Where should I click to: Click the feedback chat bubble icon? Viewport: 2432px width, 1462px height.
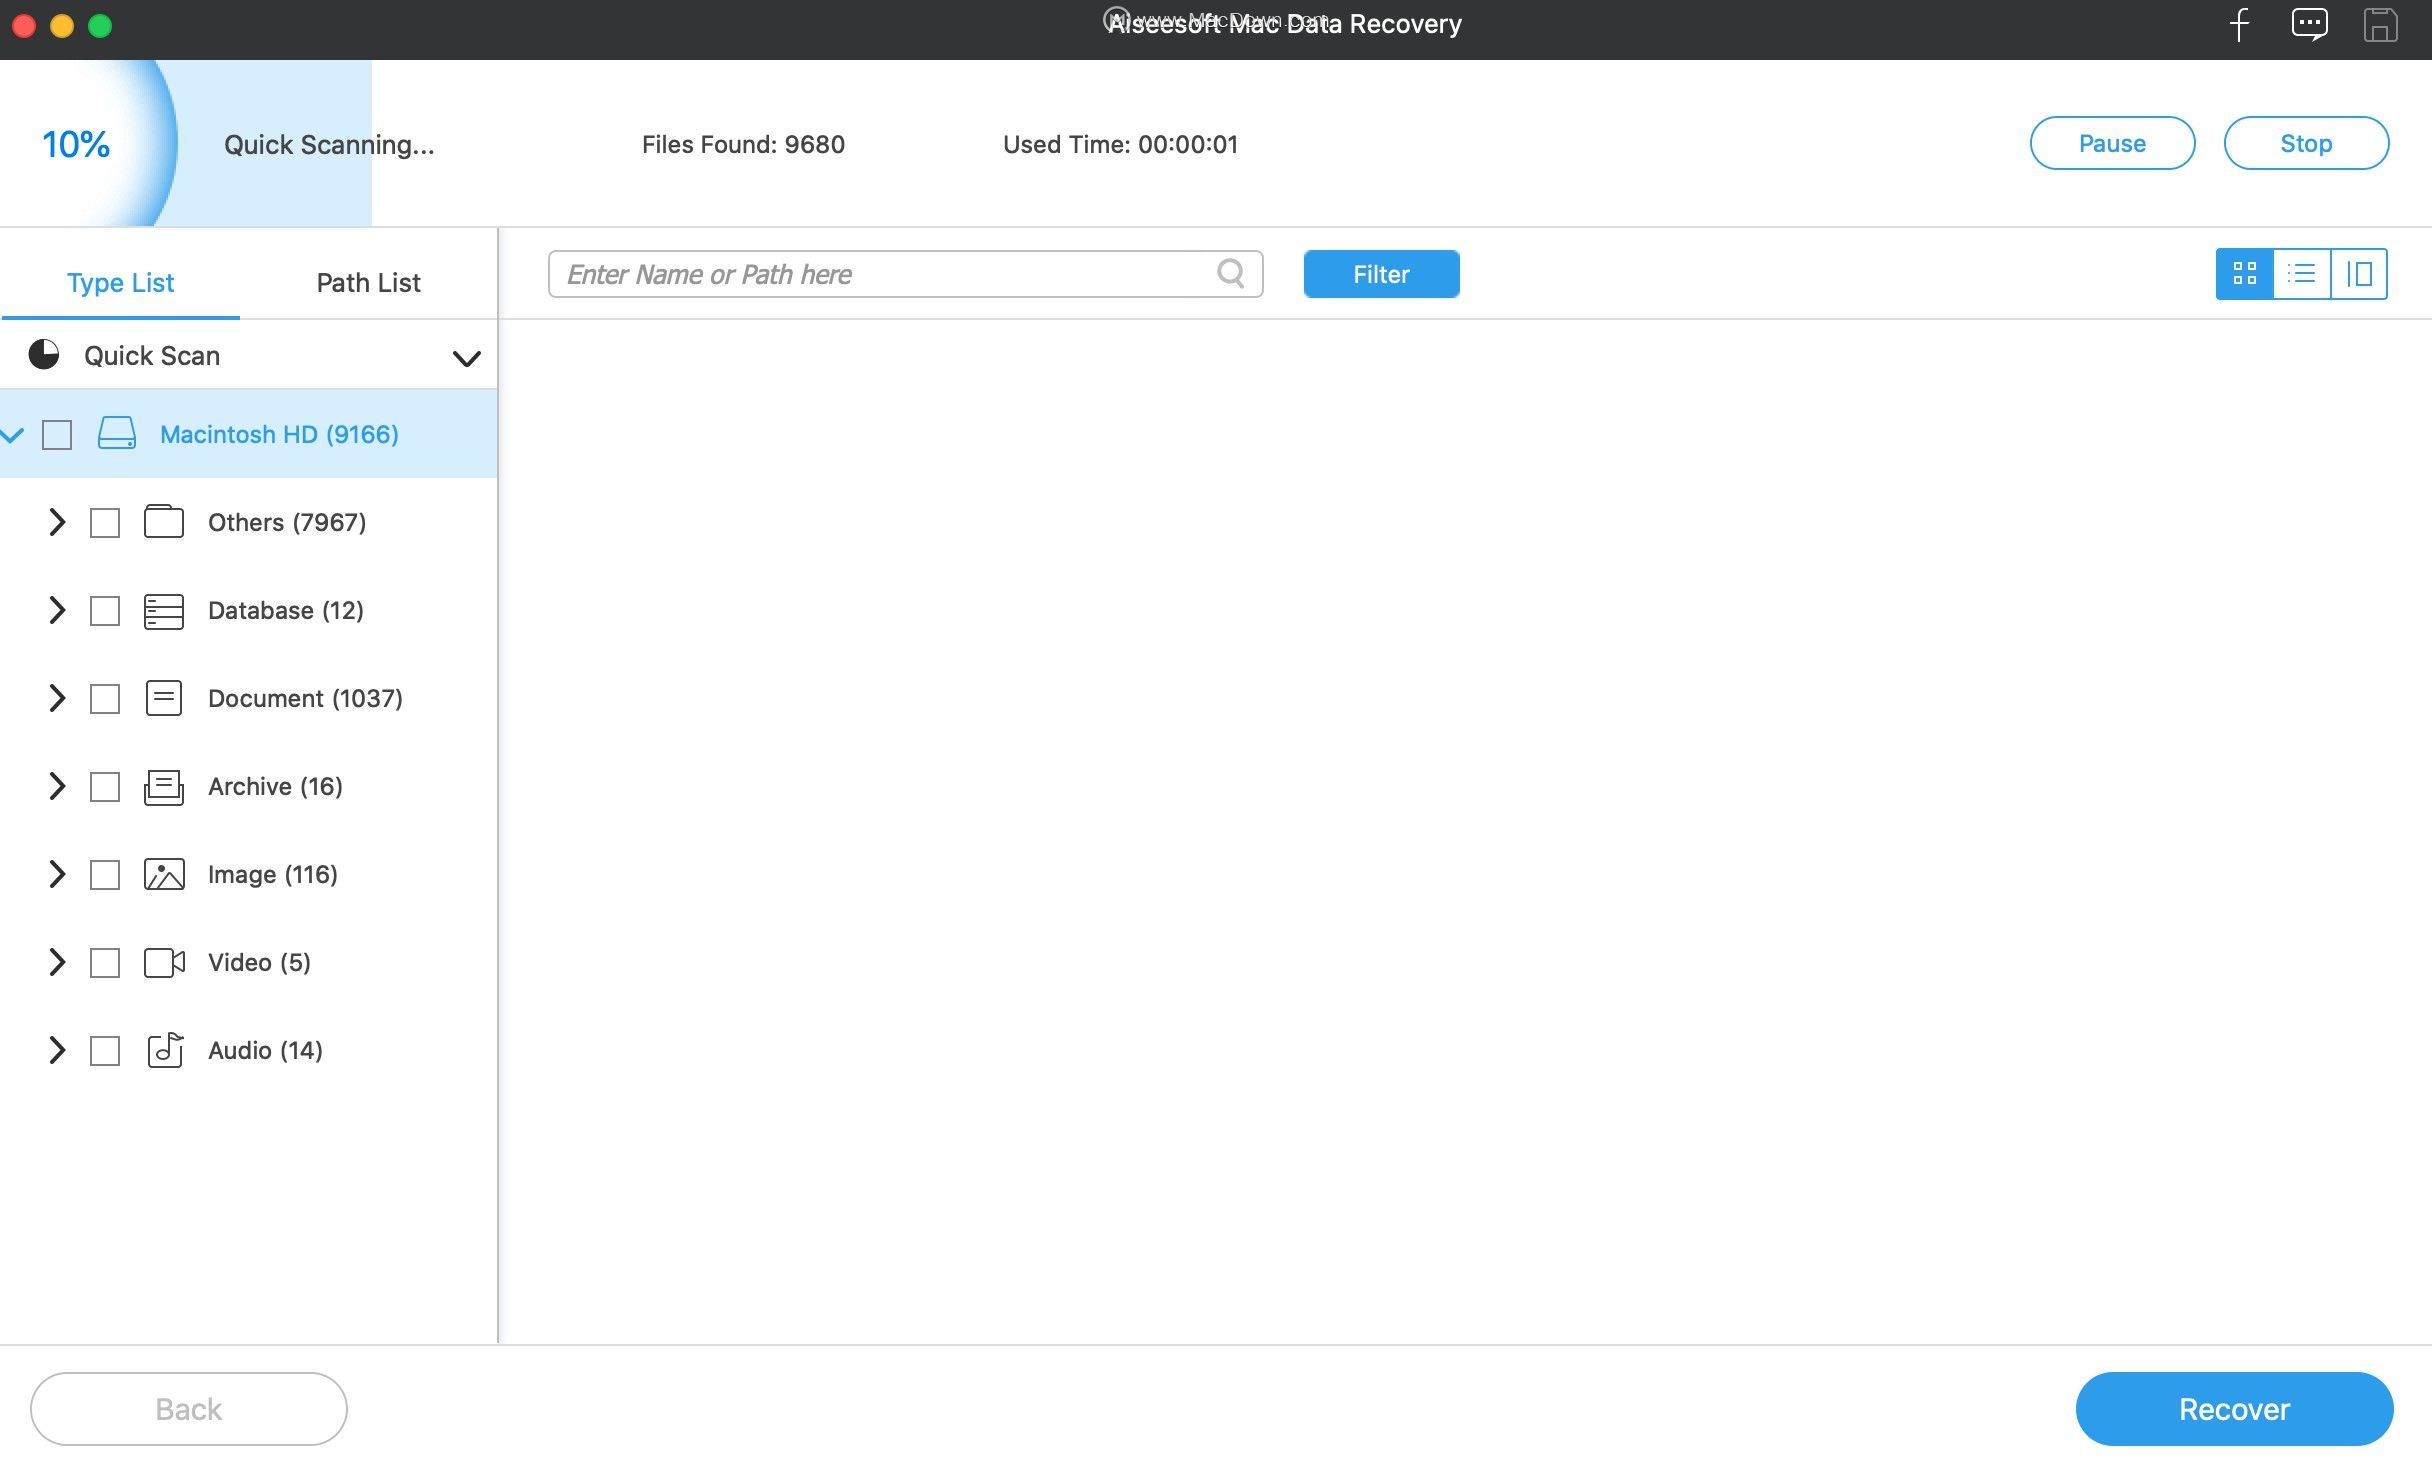pyautogui.click(x=2309, y=24)
